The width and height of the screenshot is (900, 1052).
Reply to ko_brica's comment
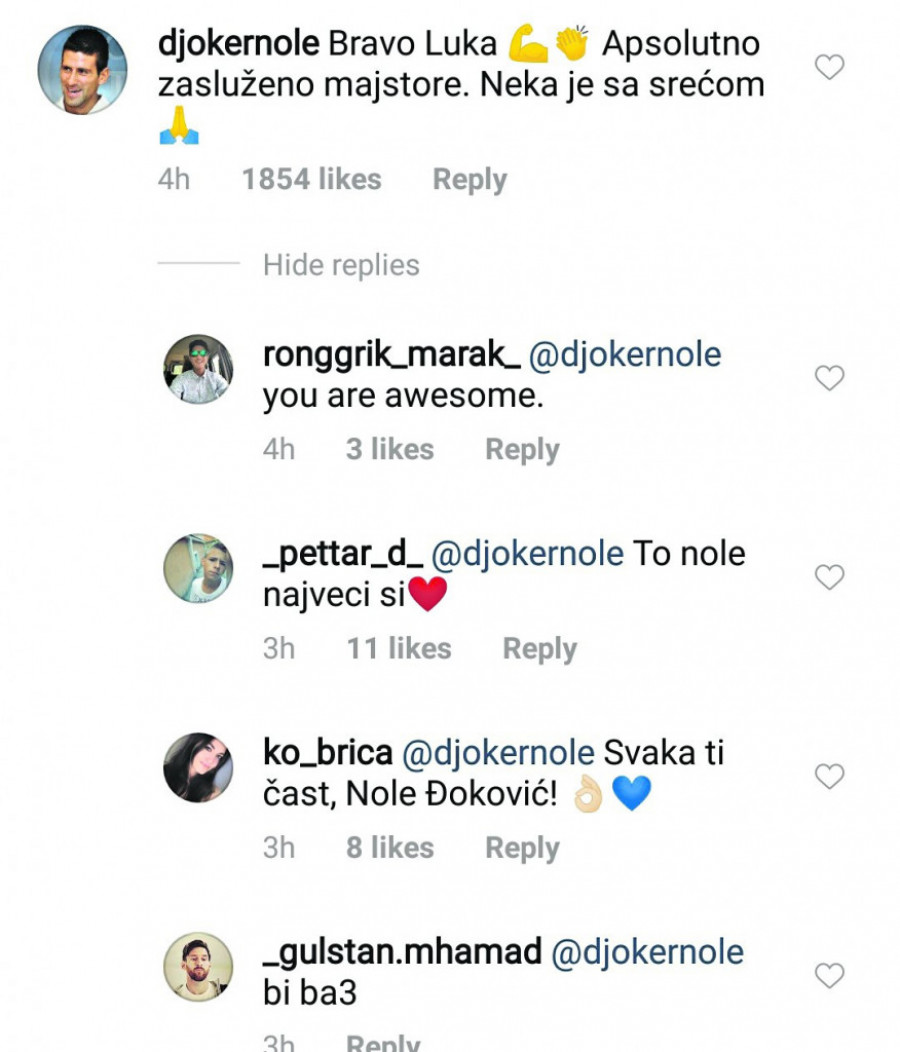(x=522, y=848)
